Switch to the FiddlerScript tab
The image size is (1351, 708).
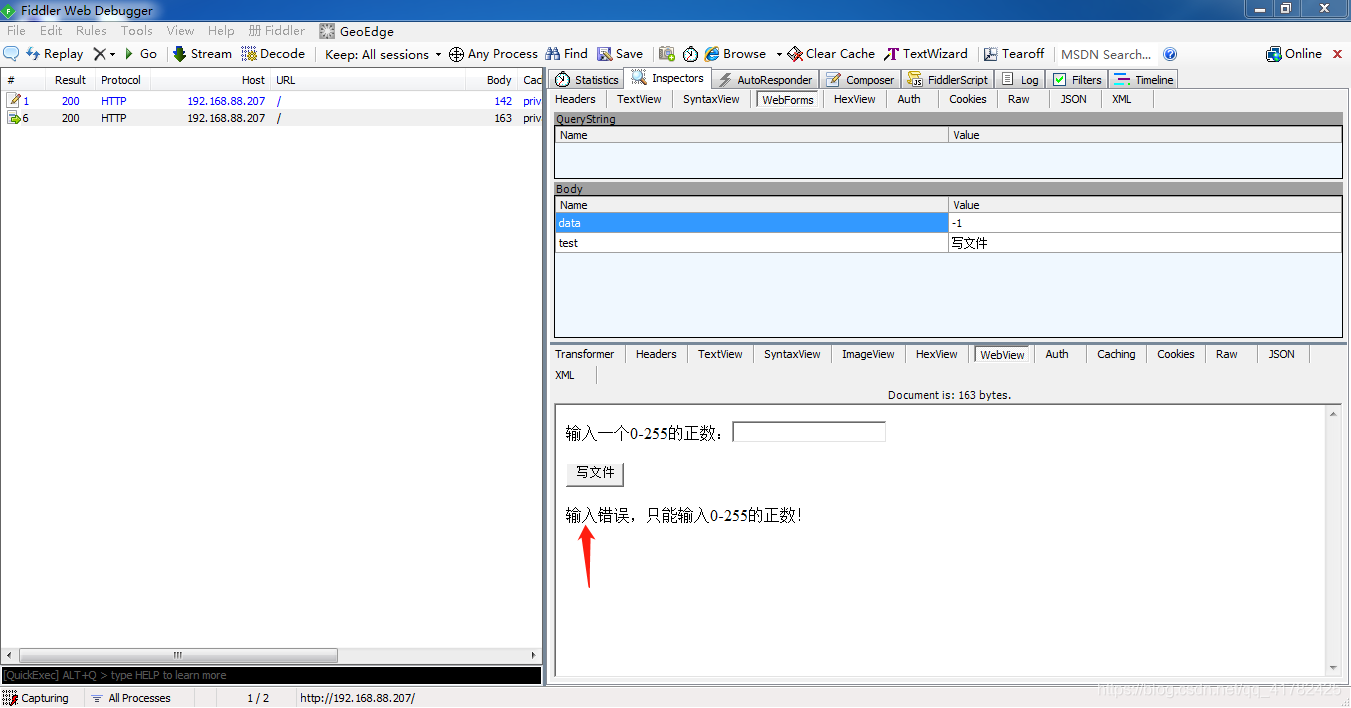point(949,80)
